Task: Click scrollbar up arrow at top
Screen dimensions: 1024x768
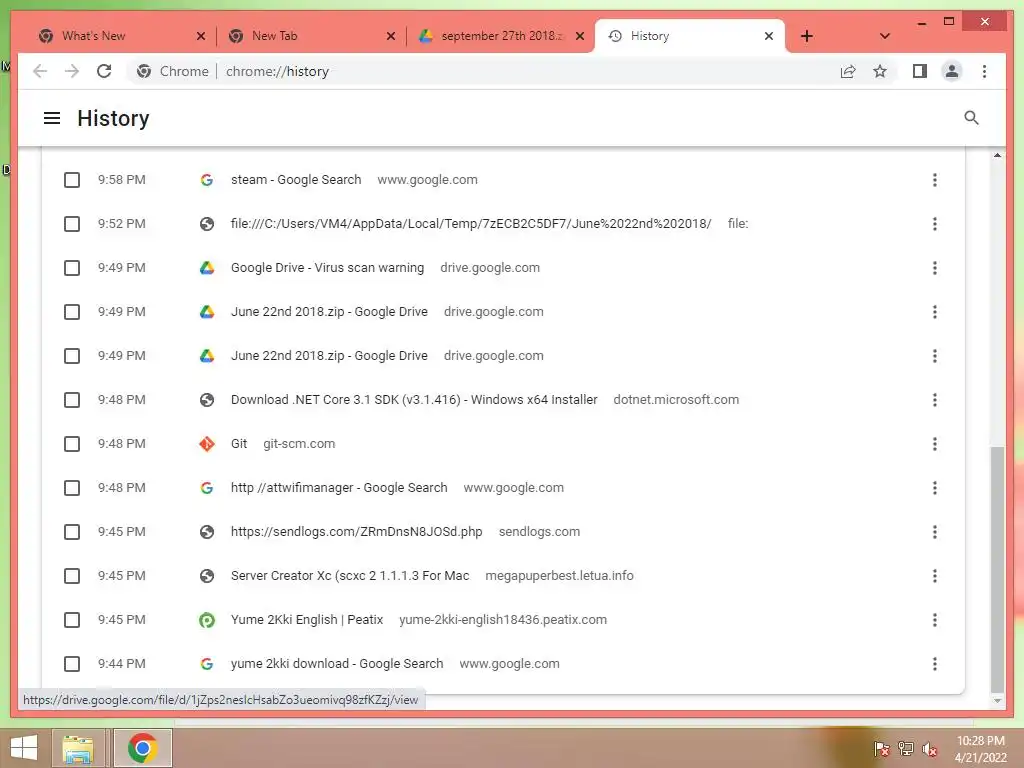Action: pyautogui.click(x=997, y=155)
